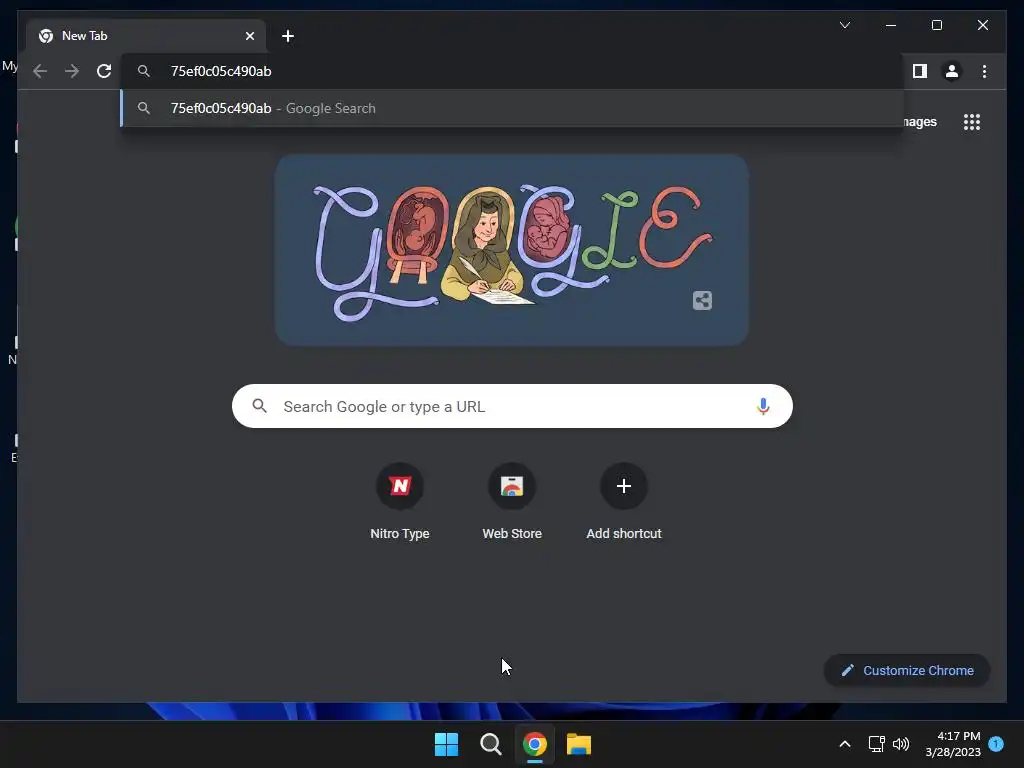Open the Chrome three-dot menu

[984, 71]
